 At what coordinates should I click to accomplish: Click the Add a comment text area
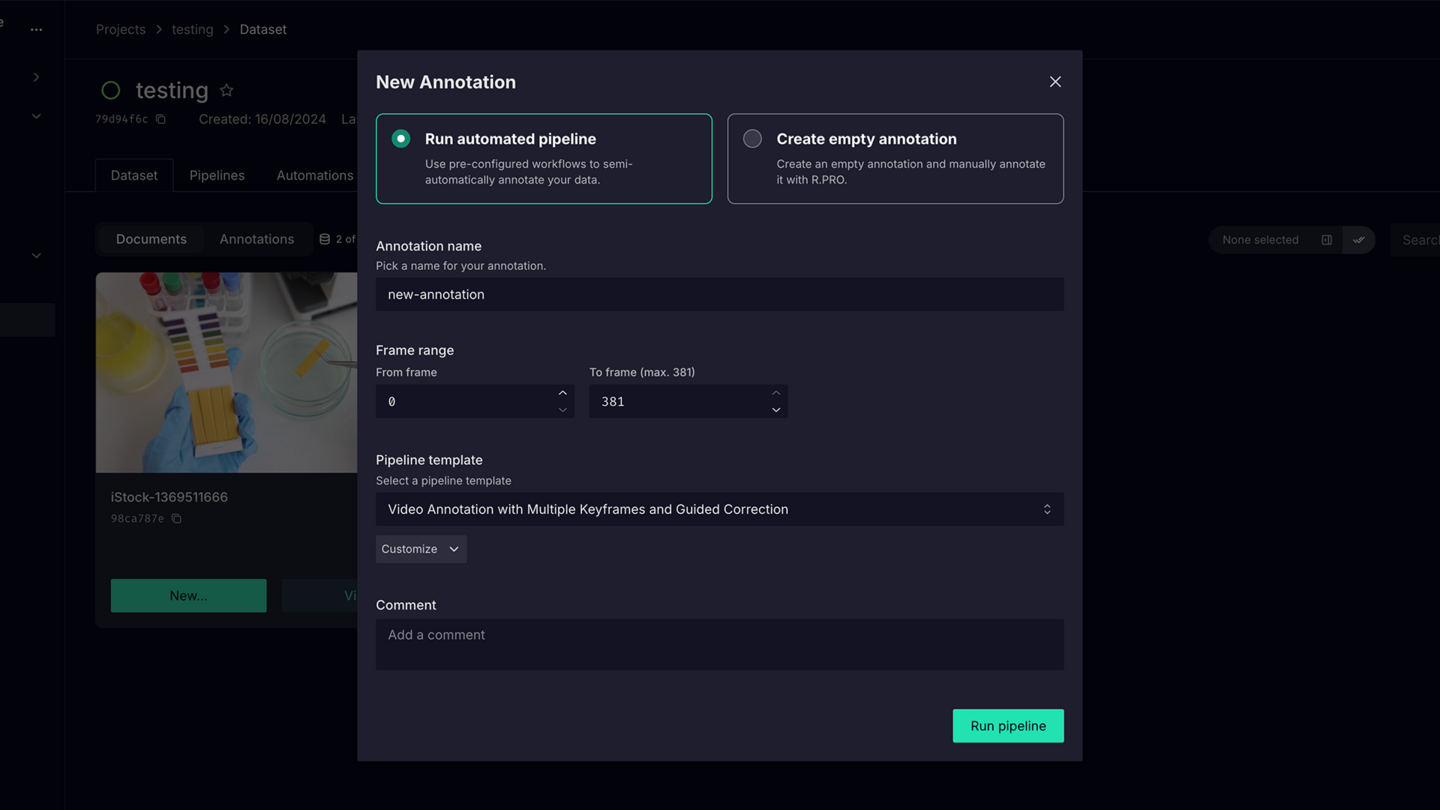719,644
